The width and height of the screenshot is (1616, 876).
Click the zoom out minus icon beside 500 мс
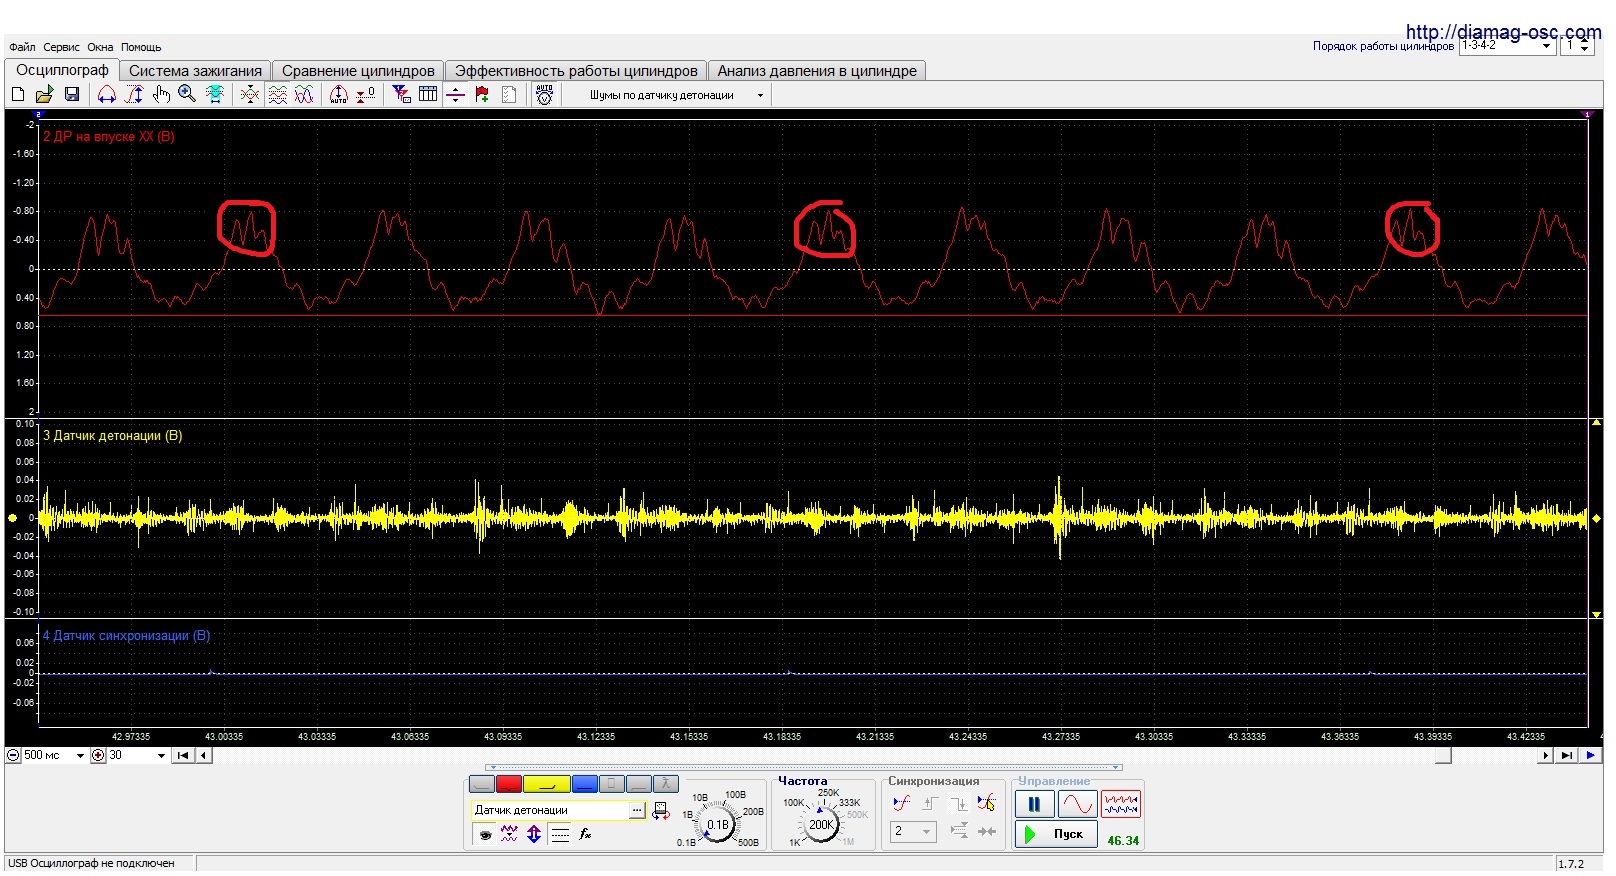13,756
